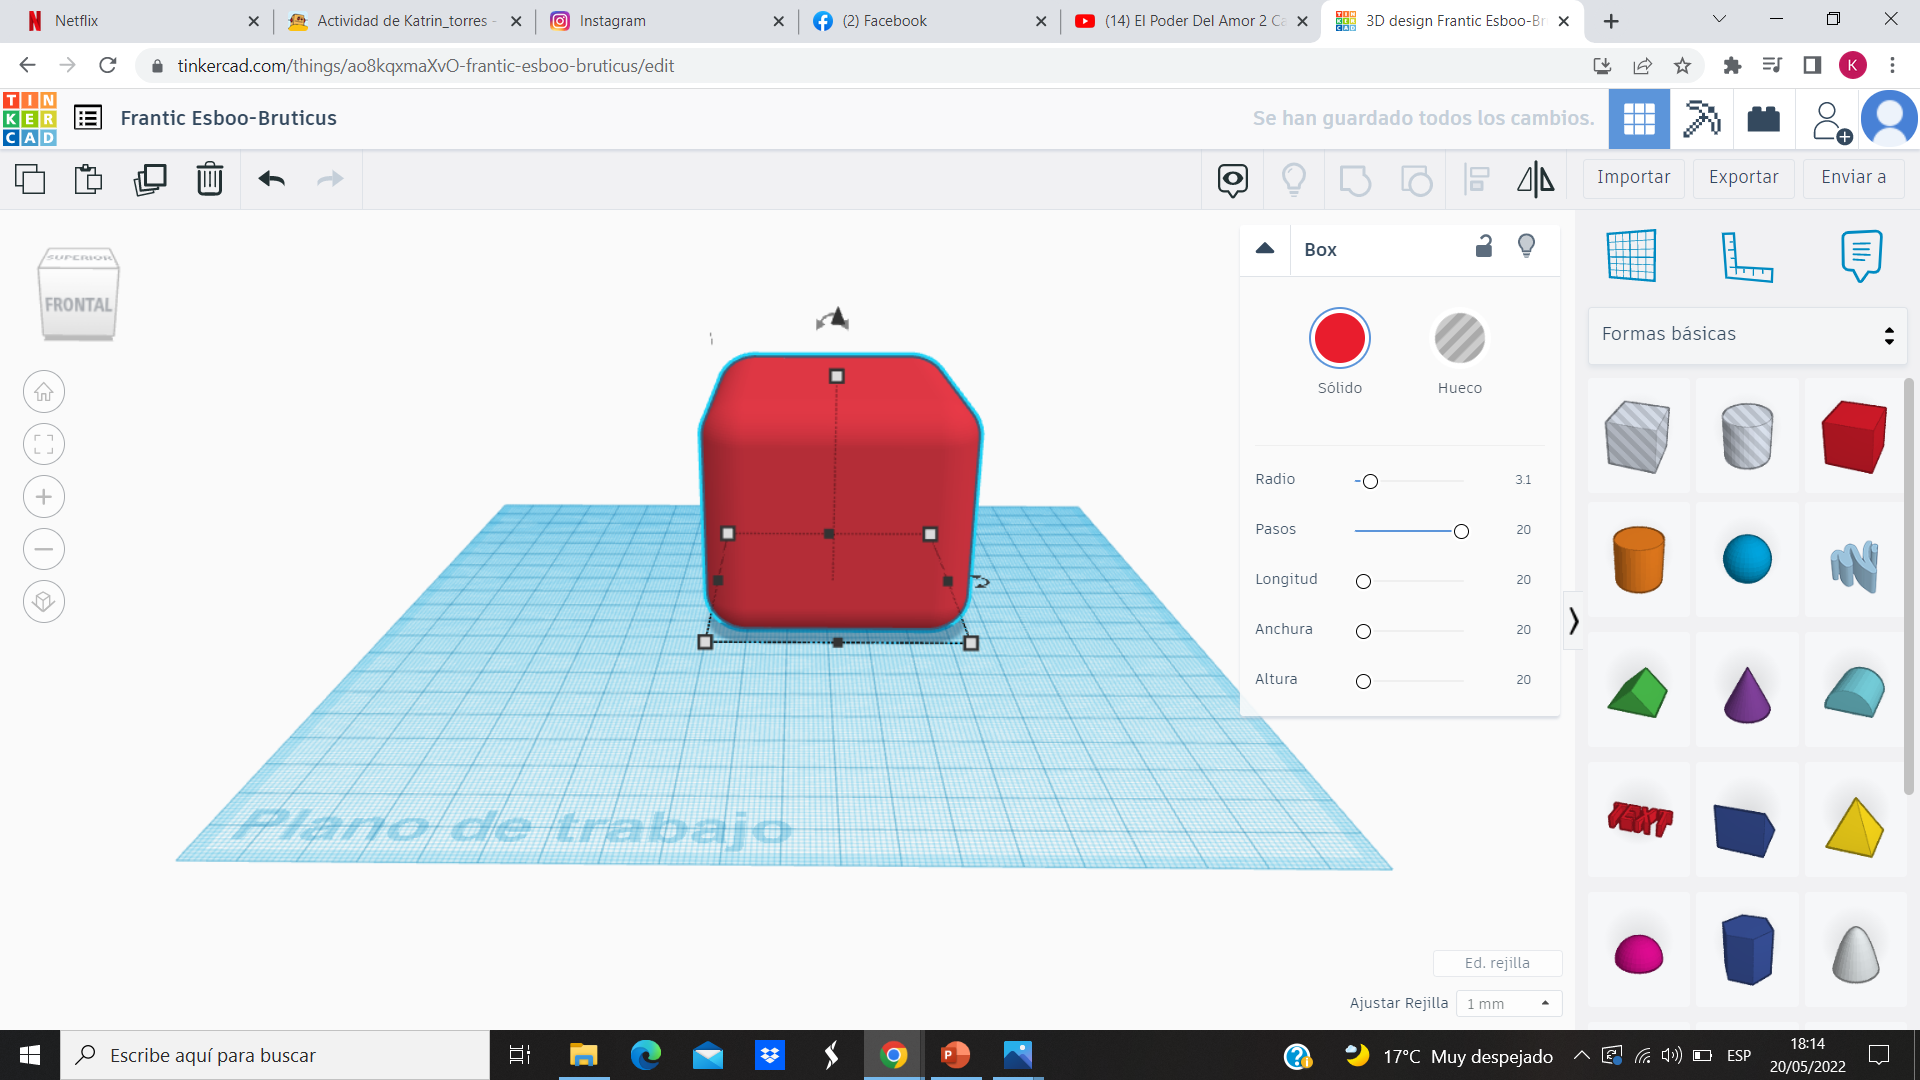Select Sólido color option

click(1339, 339)
